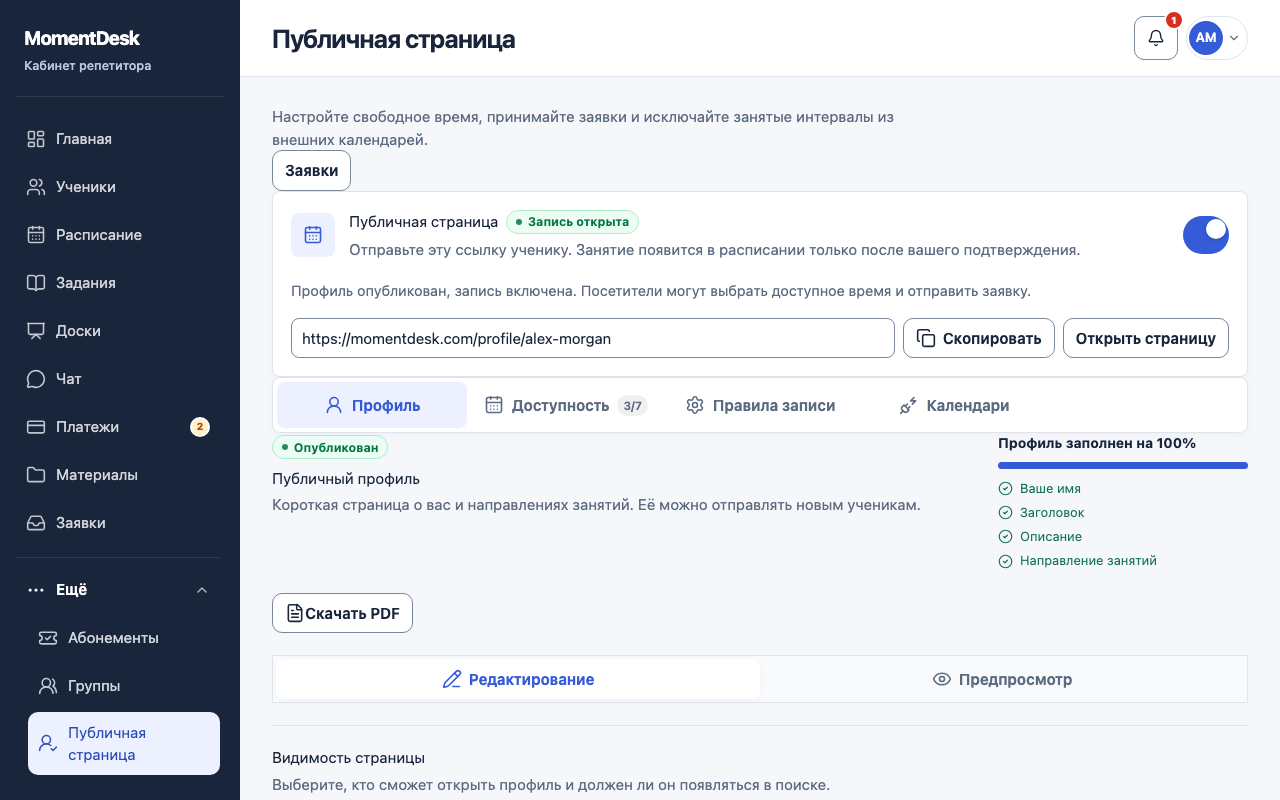Click the Группы people icon
Viewport: 1280px width, 800px height.
[x=48, y=686]
